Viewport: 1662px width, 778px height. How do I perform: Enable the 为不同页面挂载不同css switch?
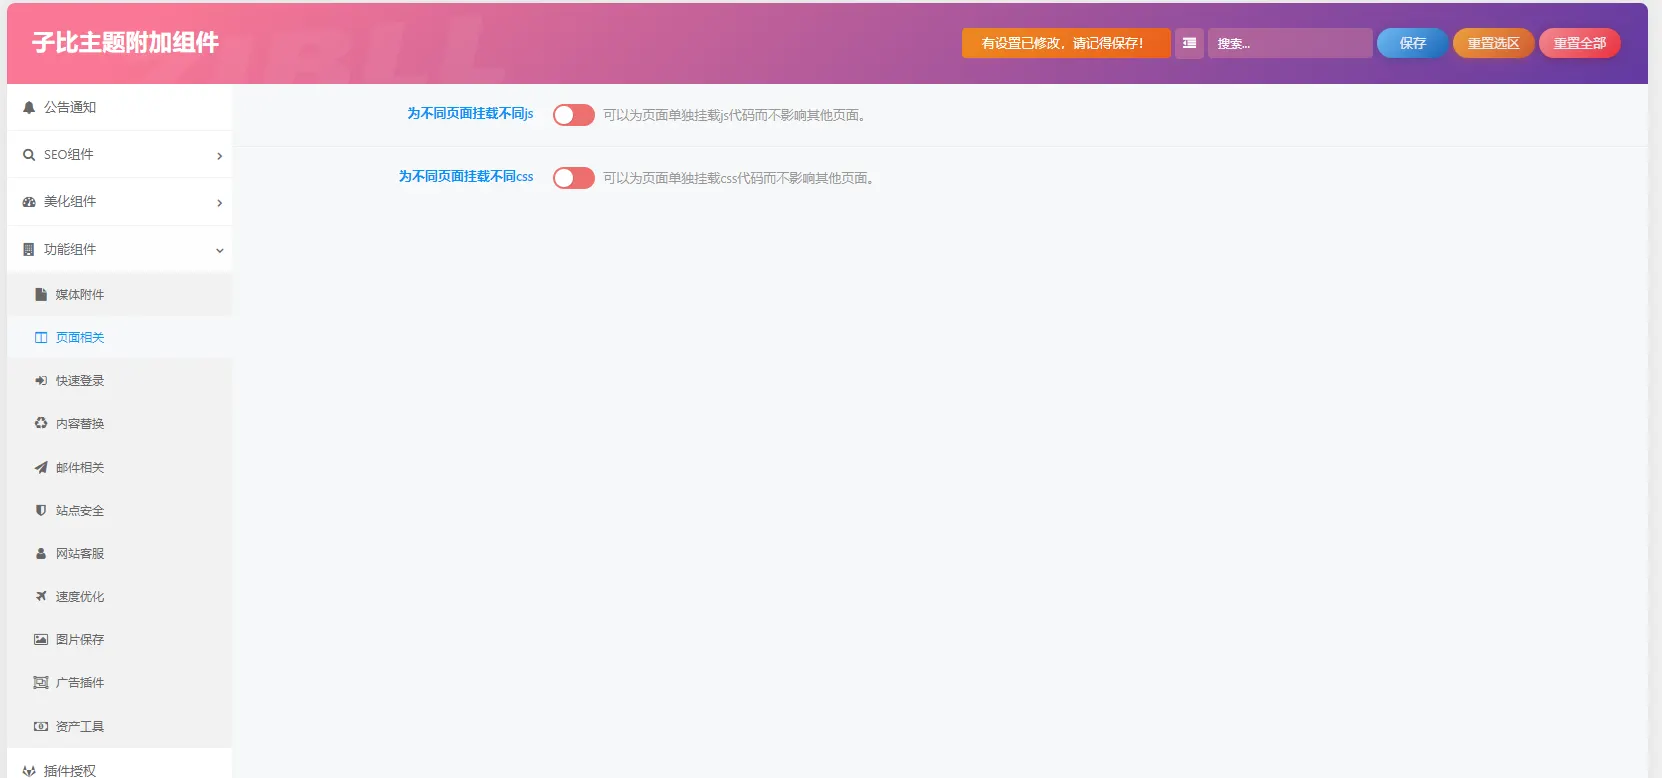574,178
